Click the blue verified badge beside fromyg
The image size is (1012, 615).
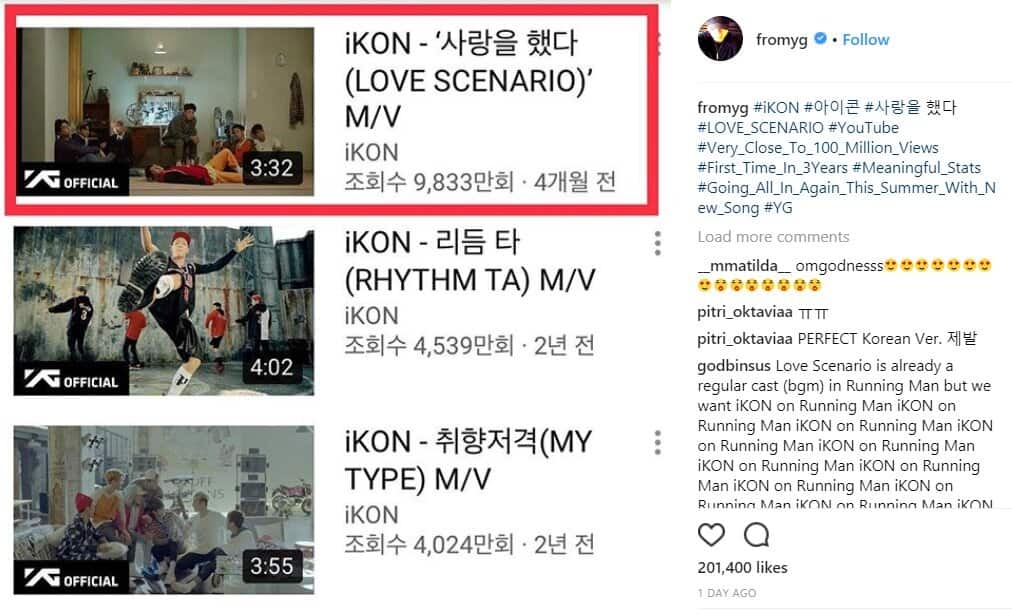820,39
